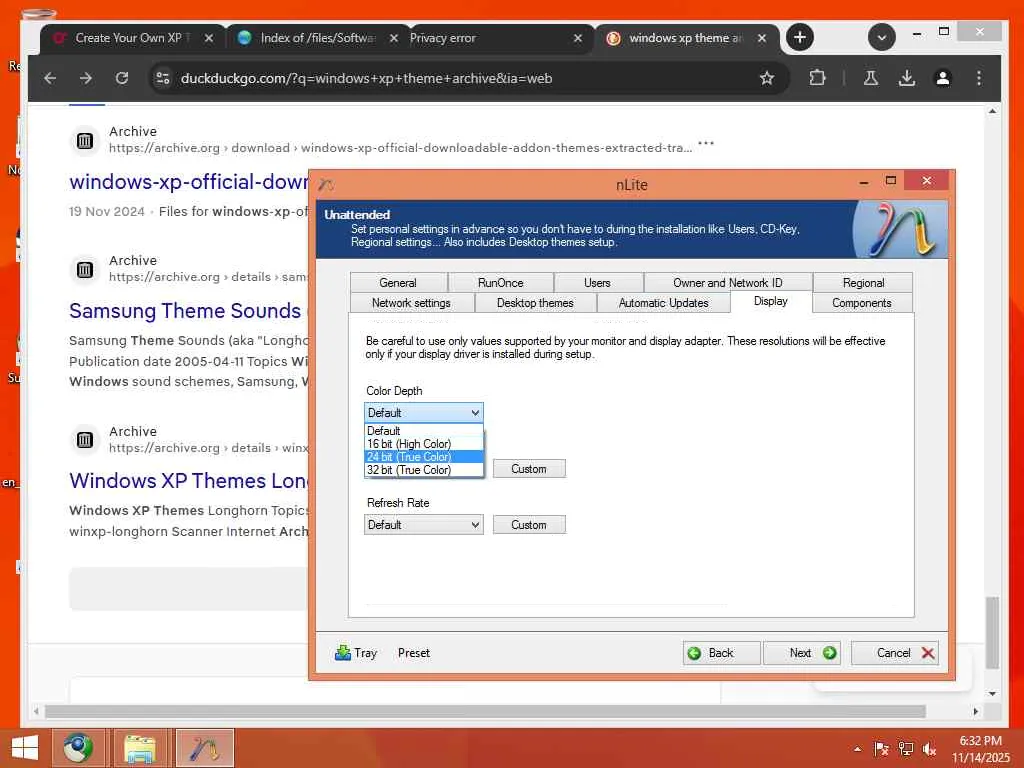The image size is (1024, 768).
Task: Open nLite Components tab
Action: (862, 303)
